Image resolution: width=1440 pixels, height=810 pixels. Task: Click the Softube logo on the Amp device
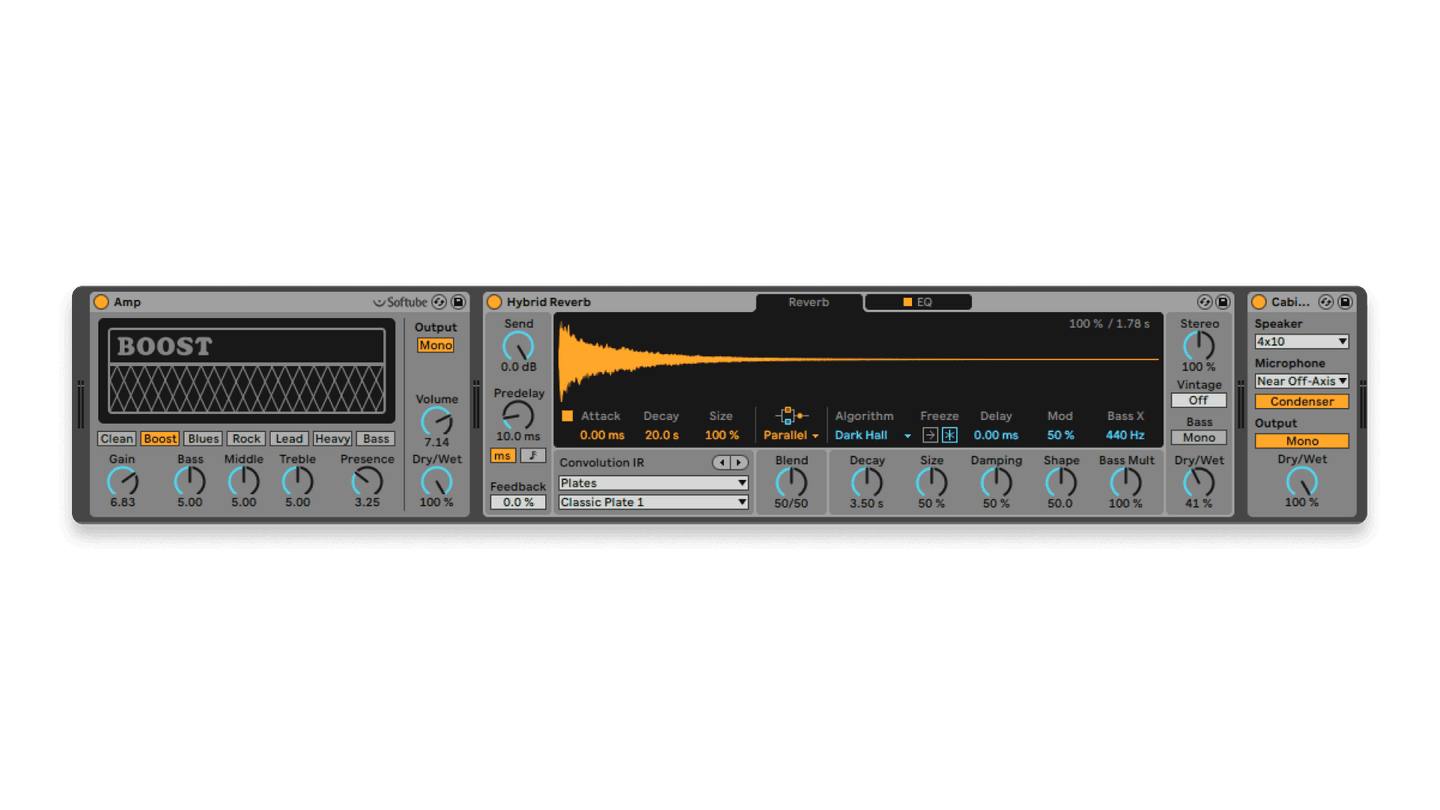click(399, 301)
